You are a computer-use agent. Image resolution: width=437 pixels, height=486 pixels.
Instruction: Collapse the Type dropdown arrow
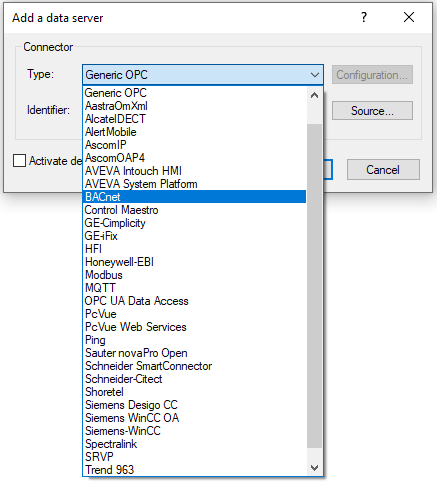pyautogui.click(x=314, y=75)
